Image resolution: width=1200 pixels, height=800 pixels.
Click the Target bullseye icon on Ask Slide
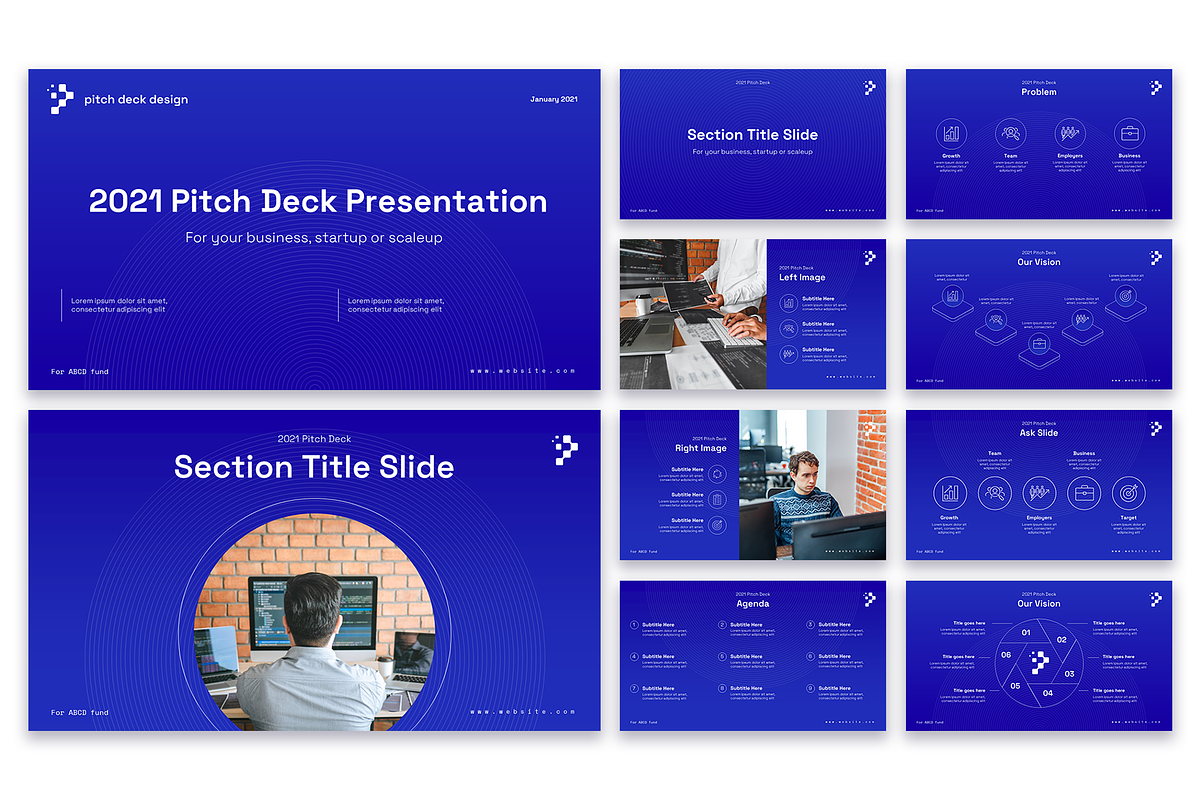click(x=1128, y=493)
